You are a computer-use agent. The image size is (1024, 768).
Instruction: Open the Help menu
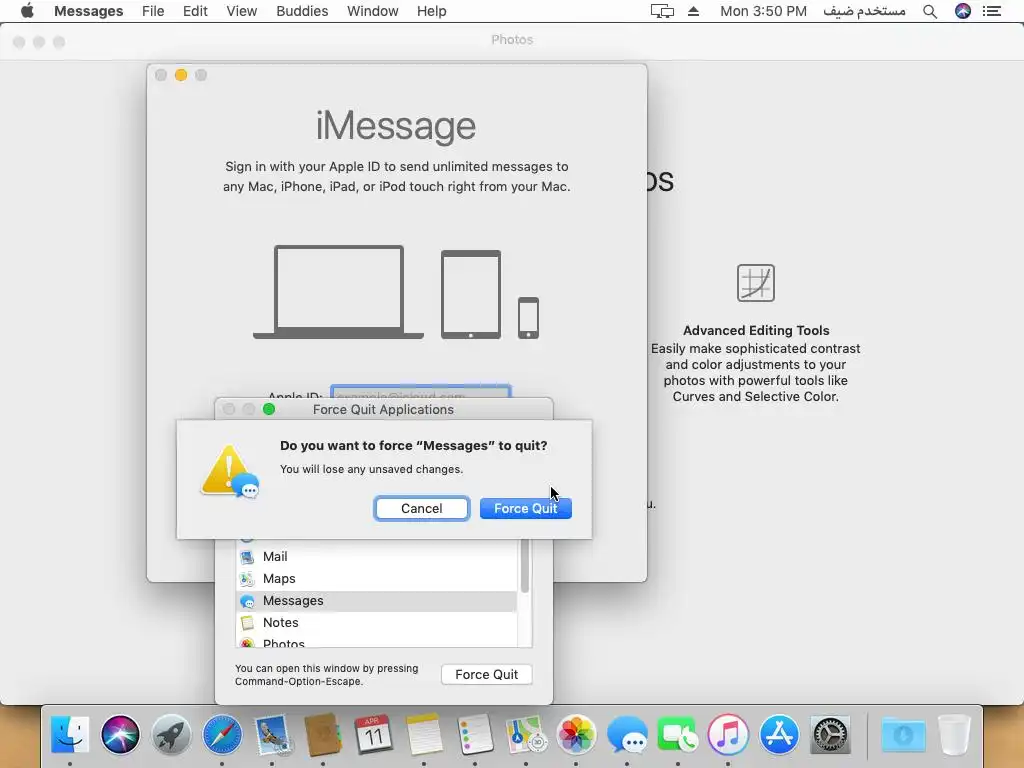pos(432,11)
